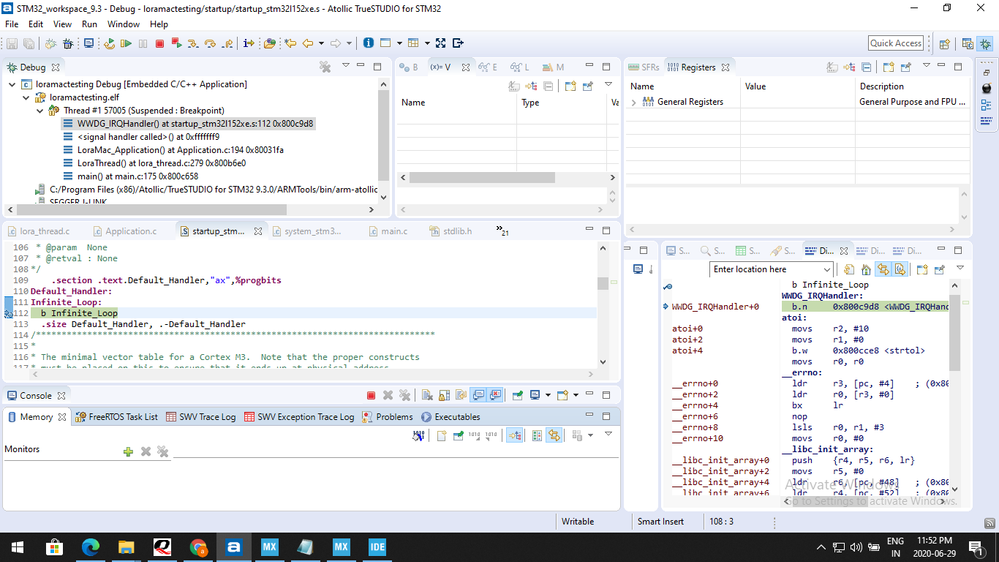Open the Enter location here dropdown

tap(826, 270)
